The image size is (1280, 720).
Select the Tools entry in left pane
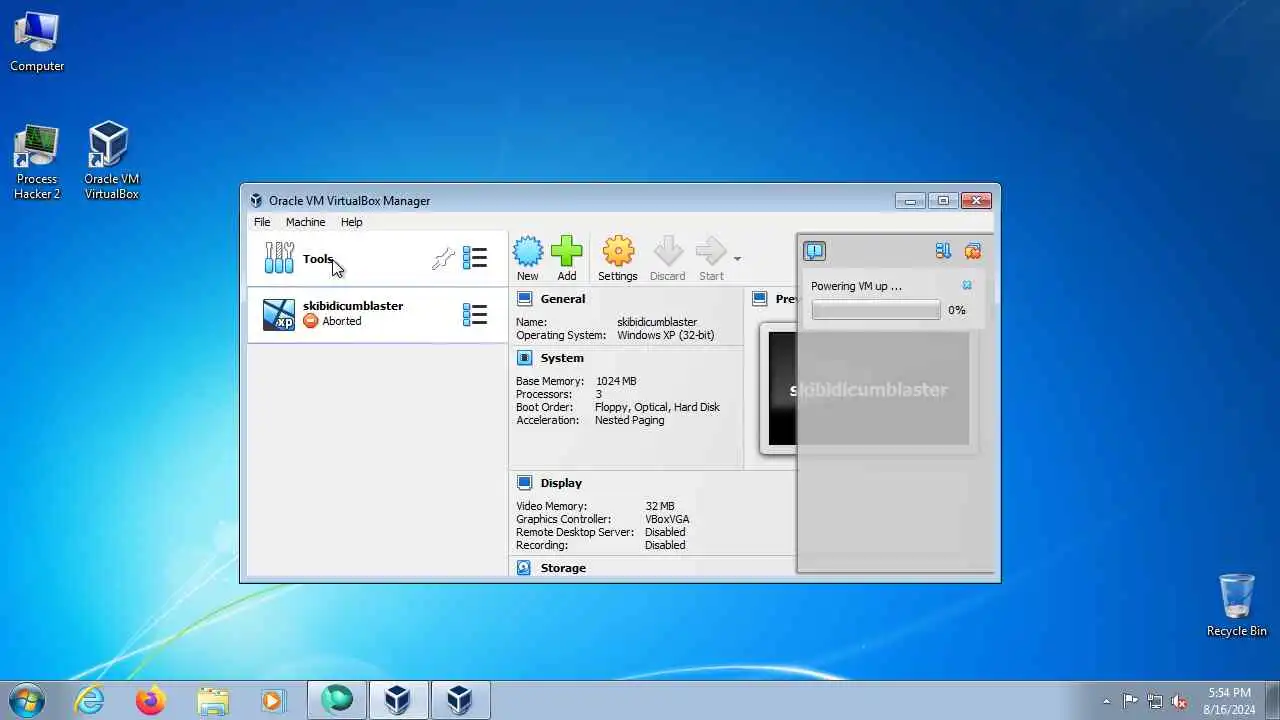[x=378, y=259]
